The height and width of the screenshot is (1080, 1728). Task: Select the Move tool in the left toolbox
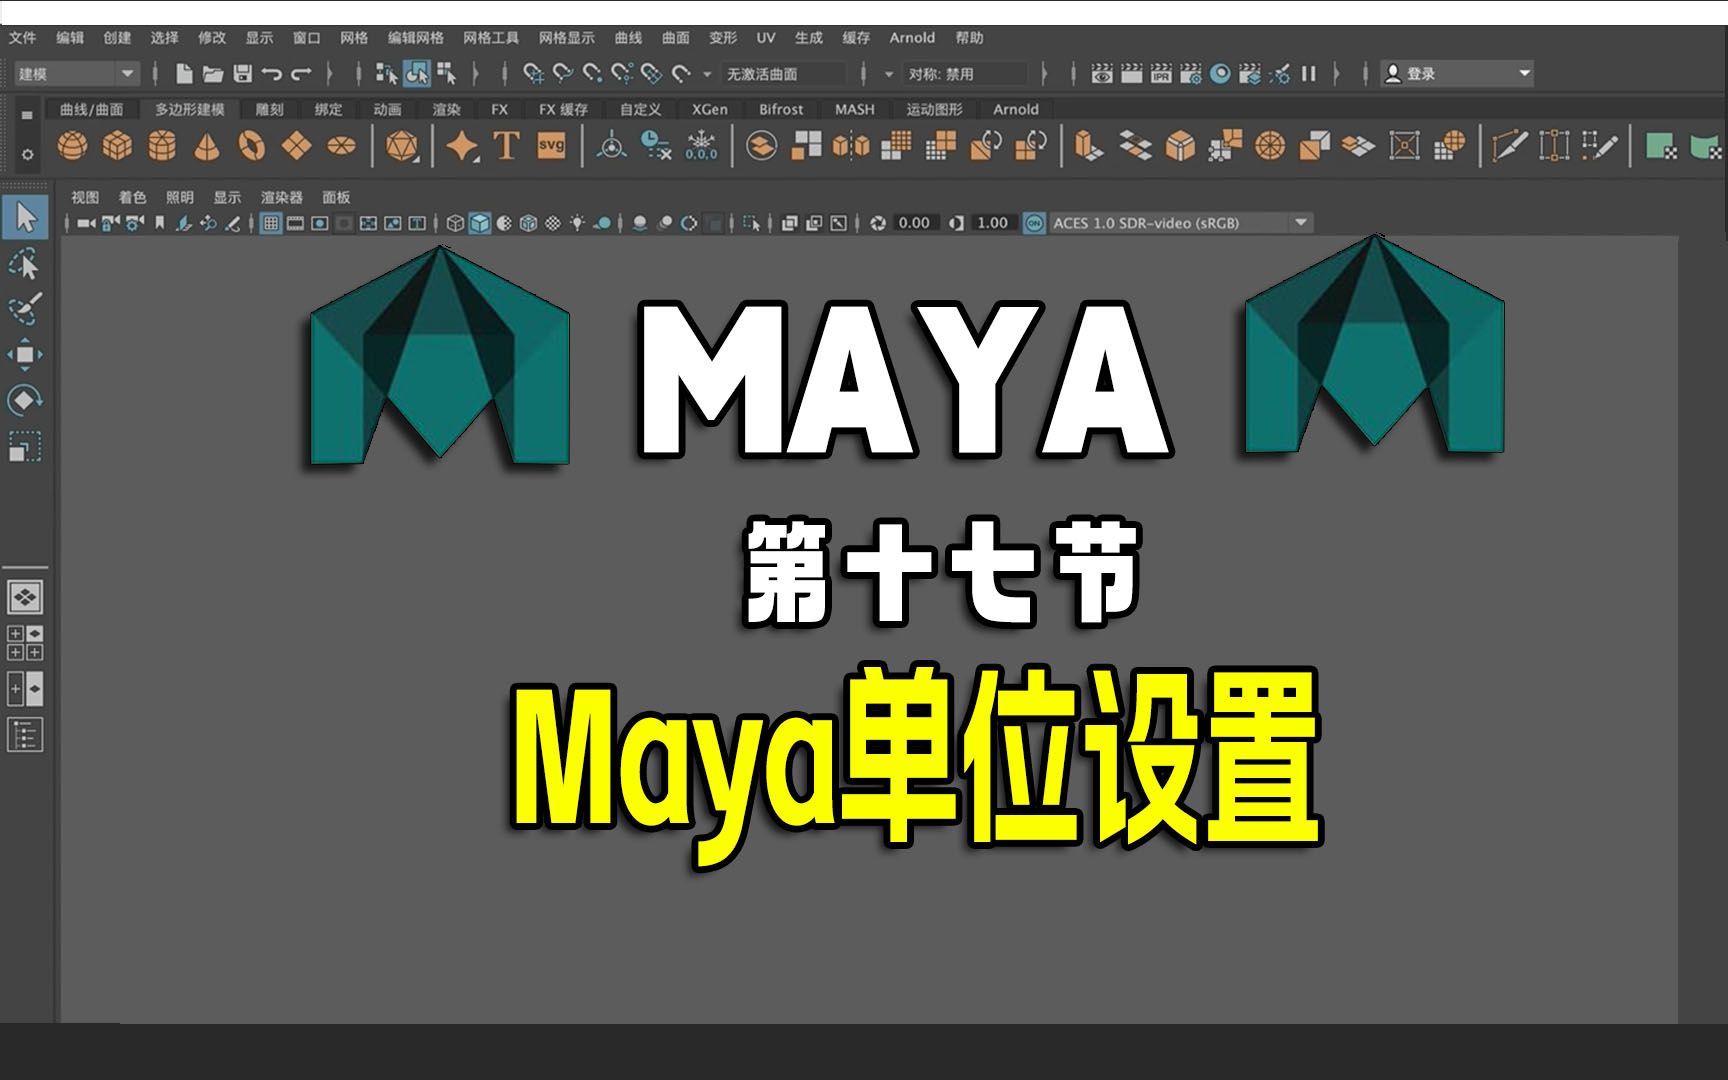pos(25,355)
